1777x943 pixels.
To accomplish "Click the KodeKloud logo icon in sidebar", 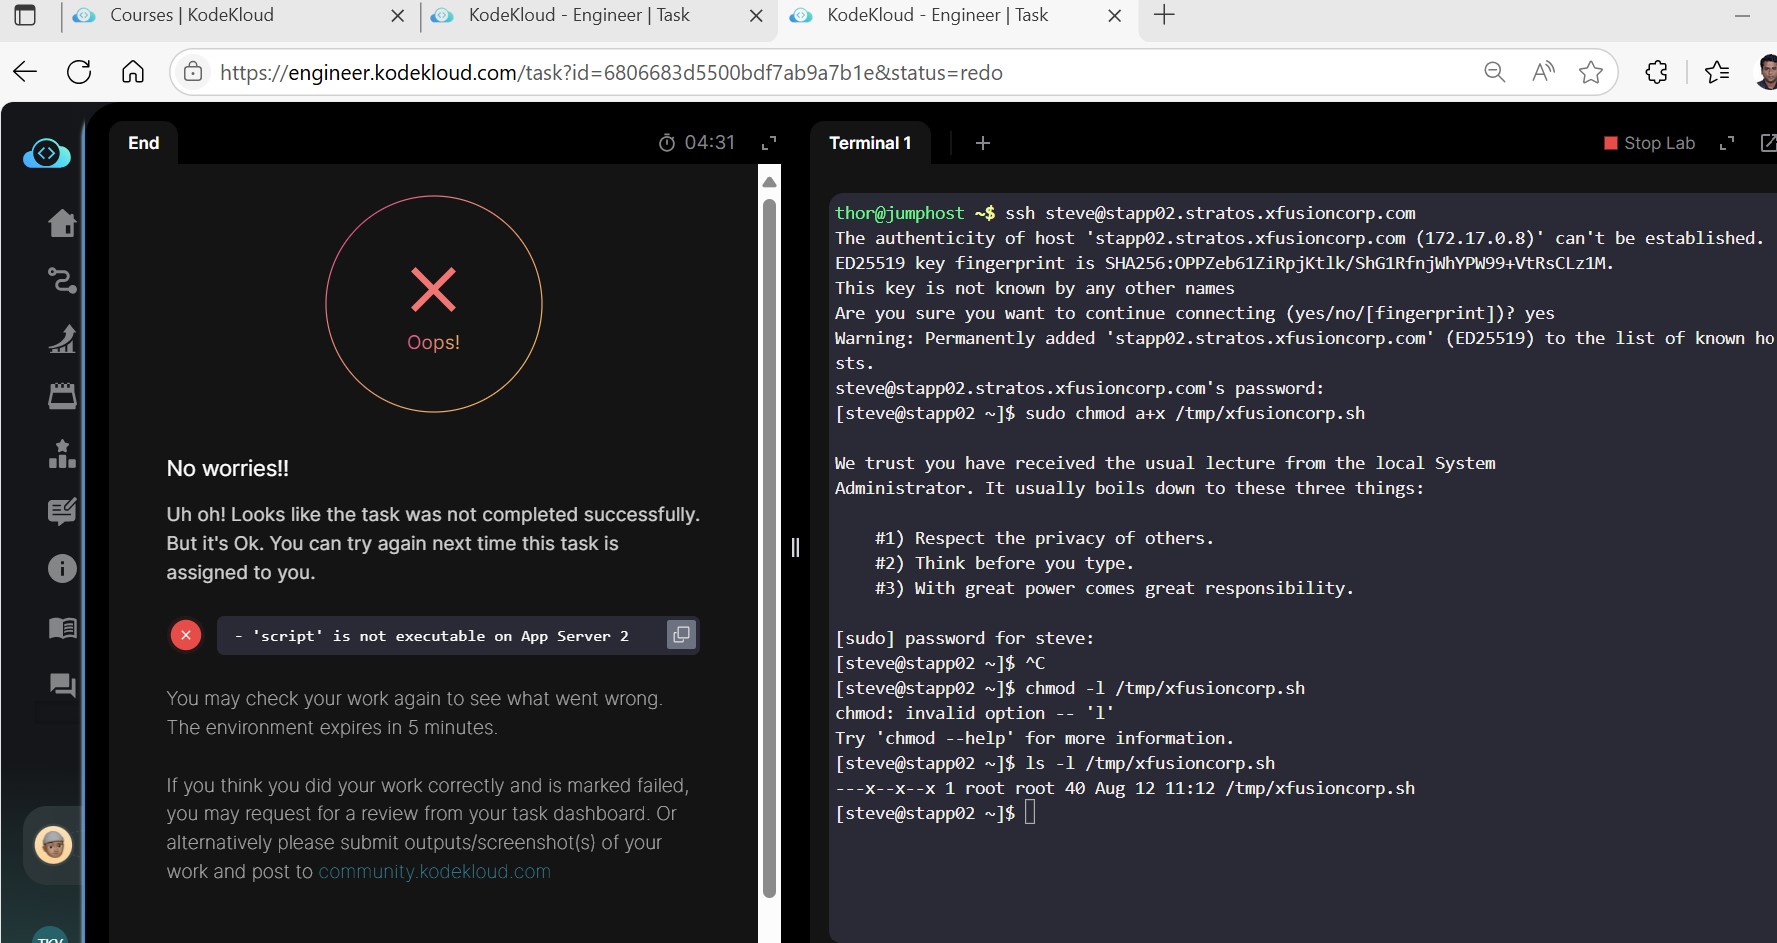I will pos(47,153).
